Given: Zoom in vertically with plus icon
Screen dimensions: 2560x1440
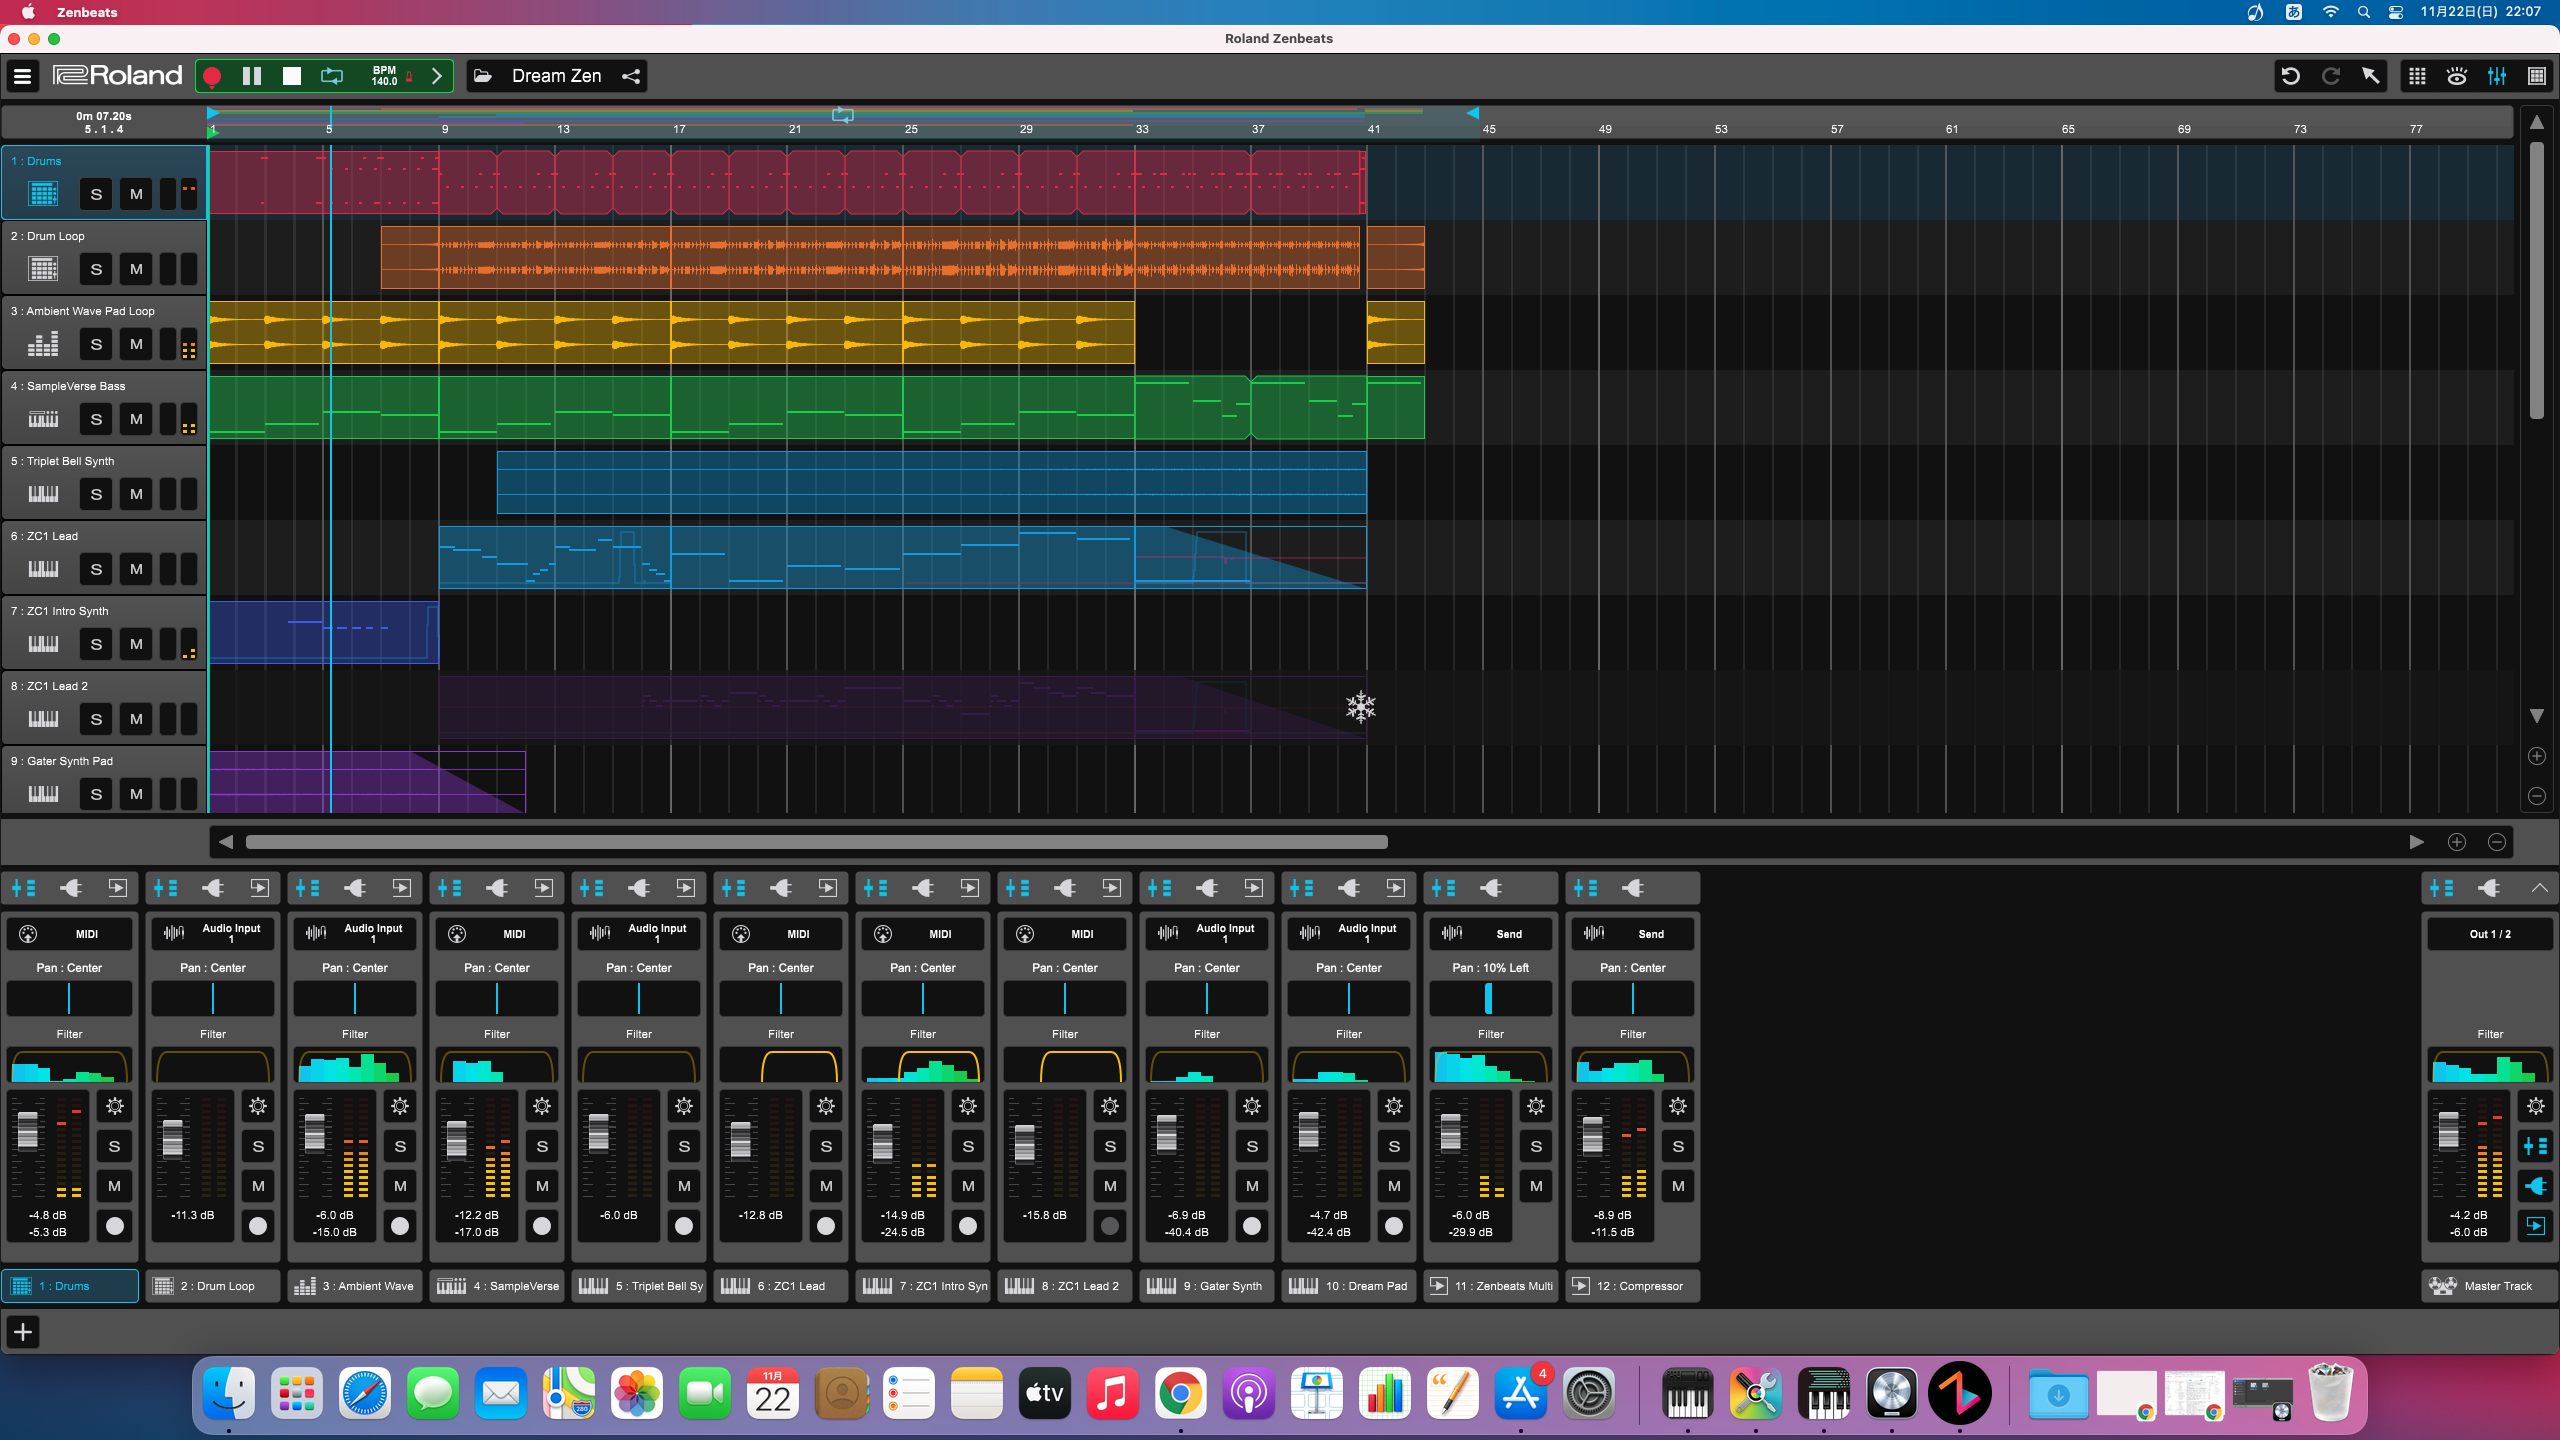Looking at the screenshot, I should [x=2537, y=756].
